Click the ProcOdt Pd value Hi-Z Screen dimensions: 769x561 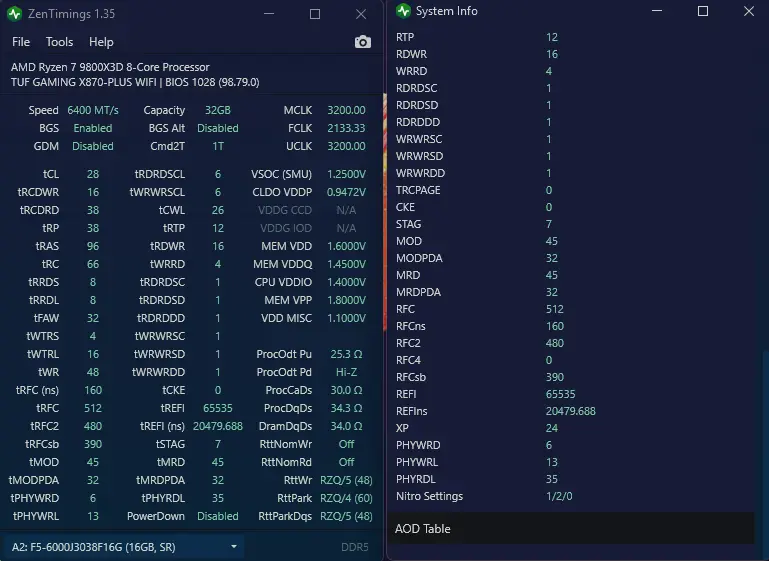[346, 372]
